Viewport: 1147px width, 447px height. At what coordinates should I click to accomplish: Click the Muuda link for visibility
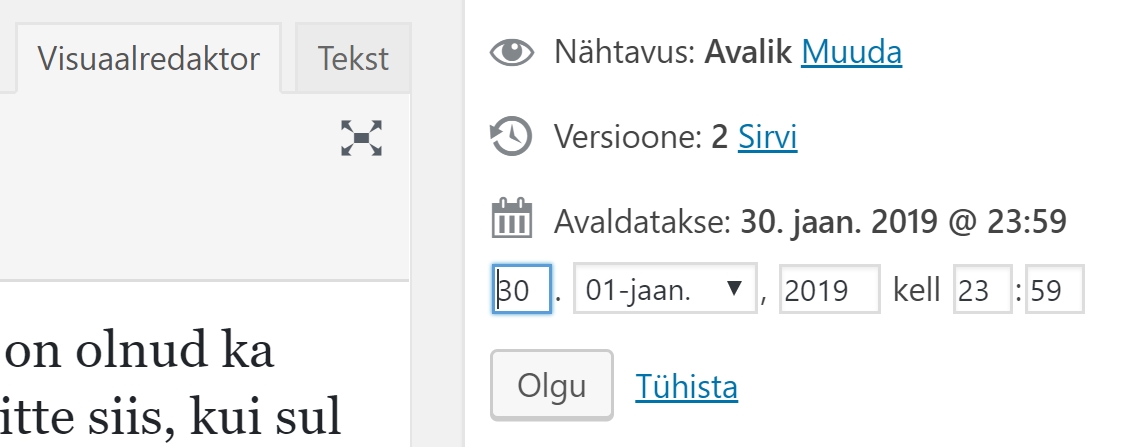[x=851, y=52]
